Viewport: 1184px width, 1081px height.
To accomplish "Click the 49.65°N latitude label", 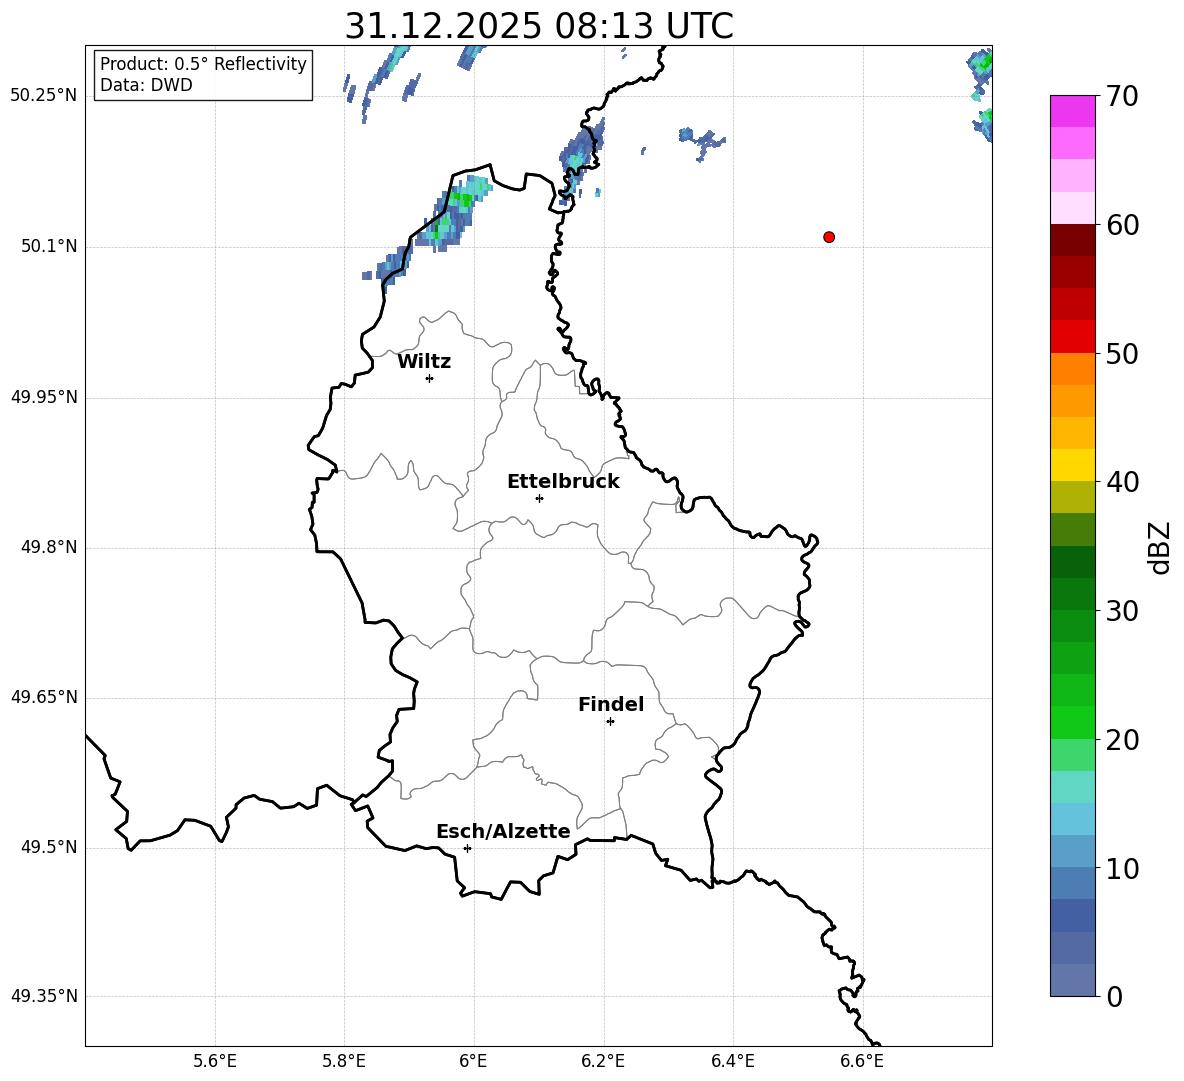I will coord(44,697).
